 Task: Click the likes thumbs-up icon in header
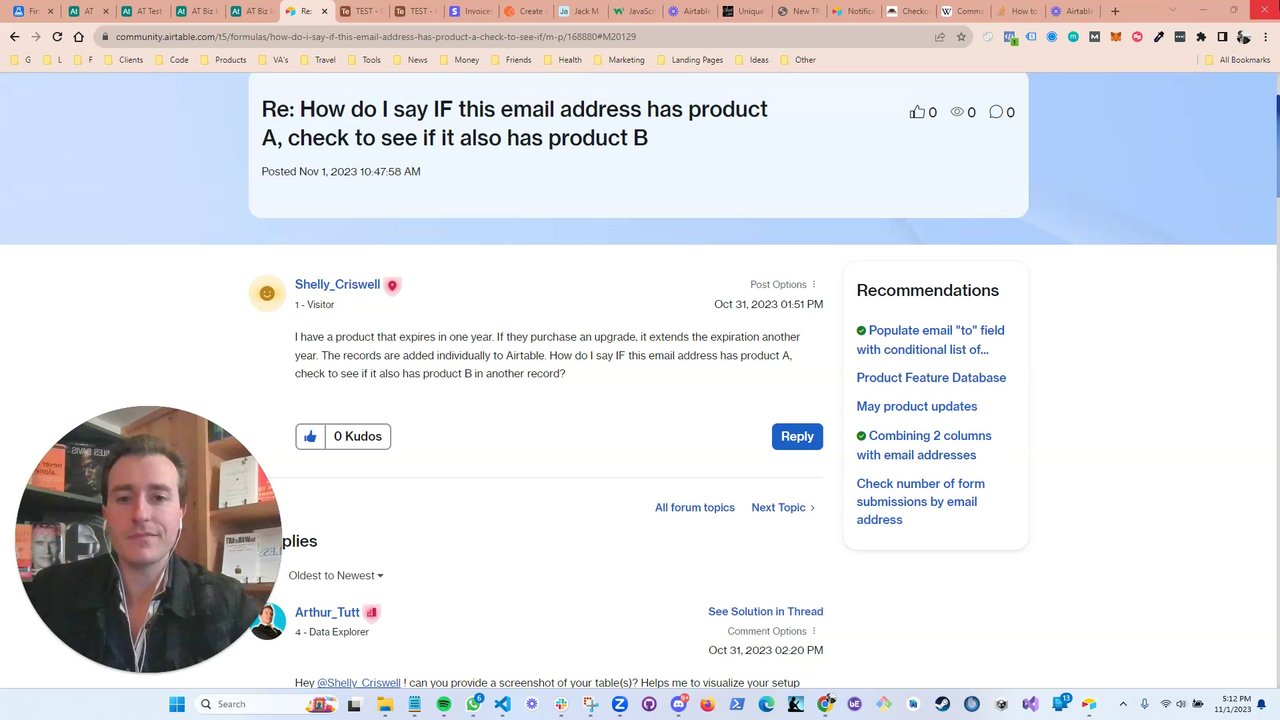(x=917, y=112)
